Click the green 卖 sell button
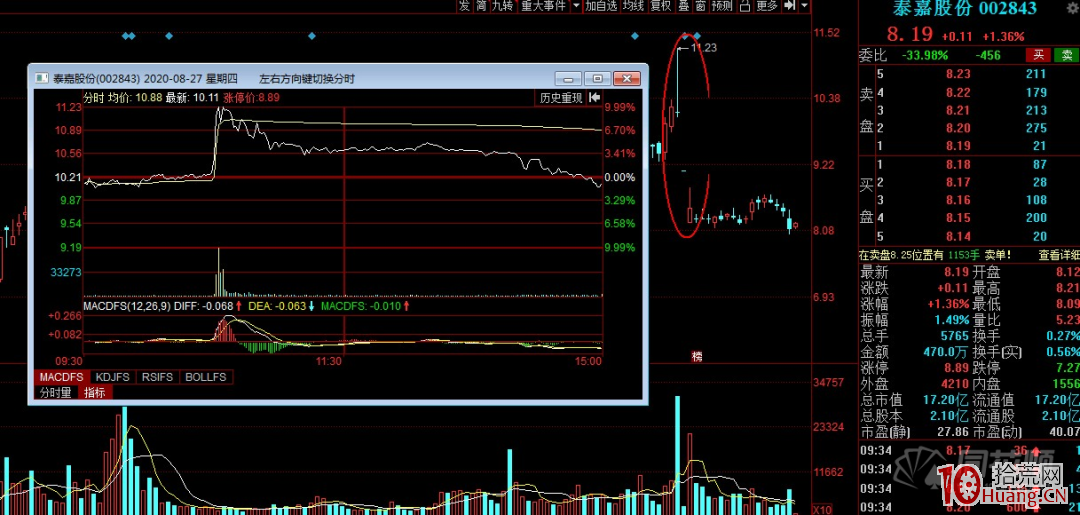This screenshot has width=1080, height=515. click(1067, 55)
